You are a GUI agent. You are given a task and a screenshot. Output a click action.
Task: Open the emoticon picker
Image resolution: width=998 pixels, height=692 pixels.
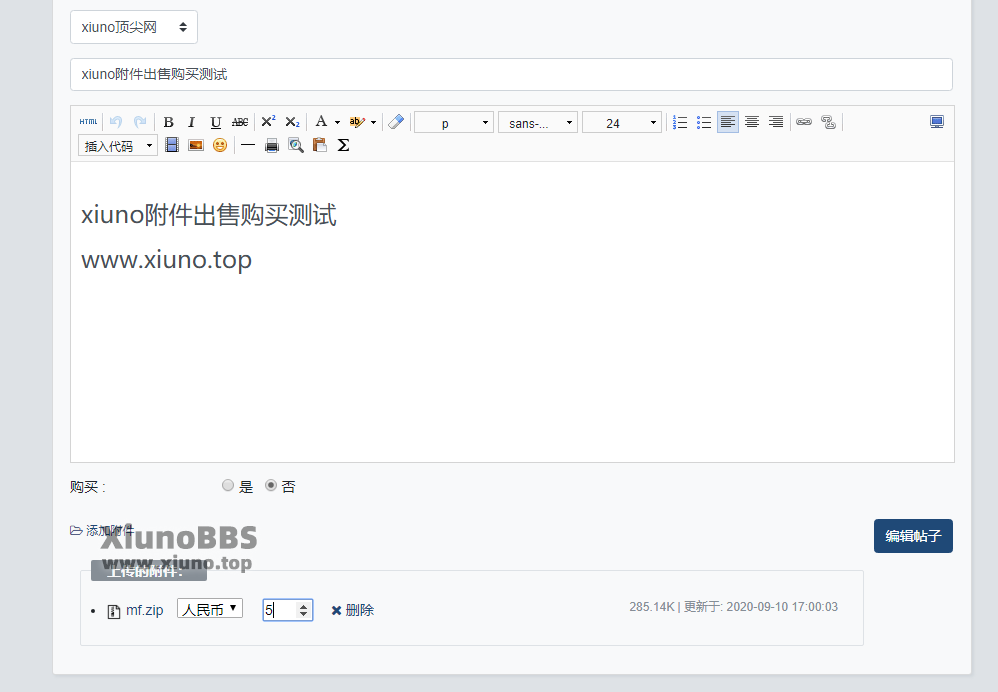220,145
